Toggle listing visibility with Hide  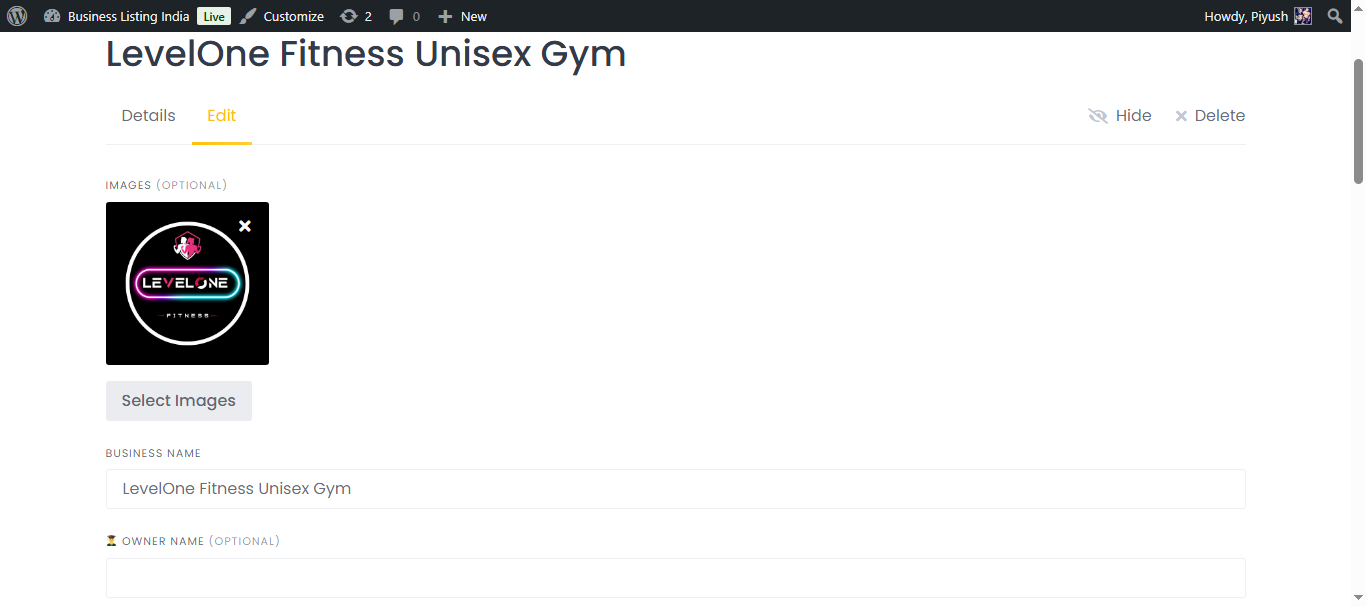point(1120,116)
